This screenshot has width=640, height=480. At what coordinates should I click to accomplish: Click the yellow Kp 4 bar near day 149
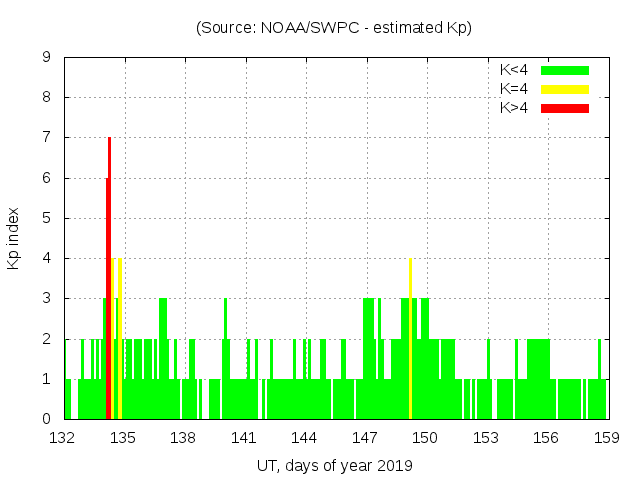tap(410, 340)
